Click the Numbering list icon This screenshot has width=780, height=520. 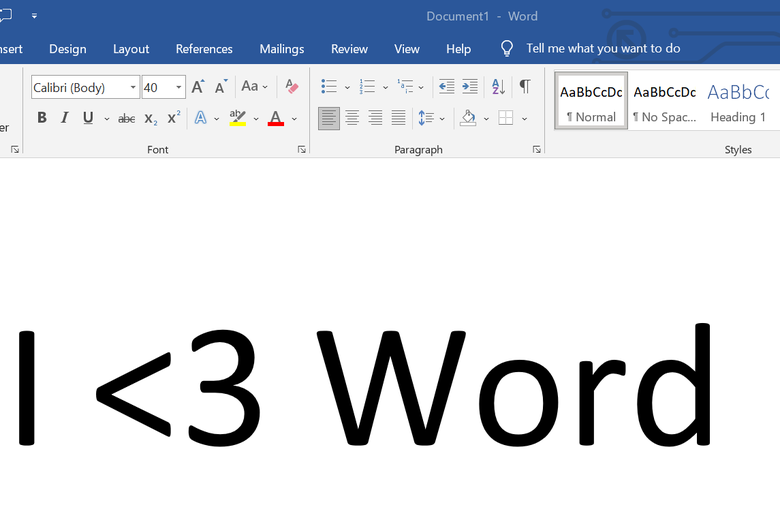367,87
